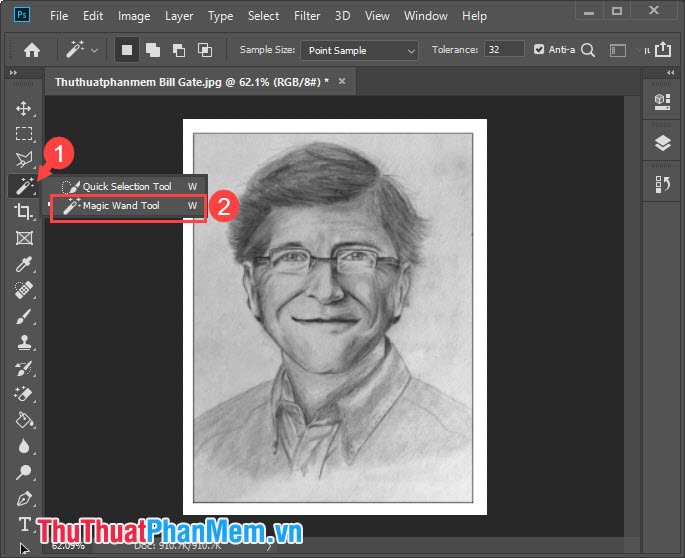
Task: Open the Layer menu
Action: pos(179,16)
